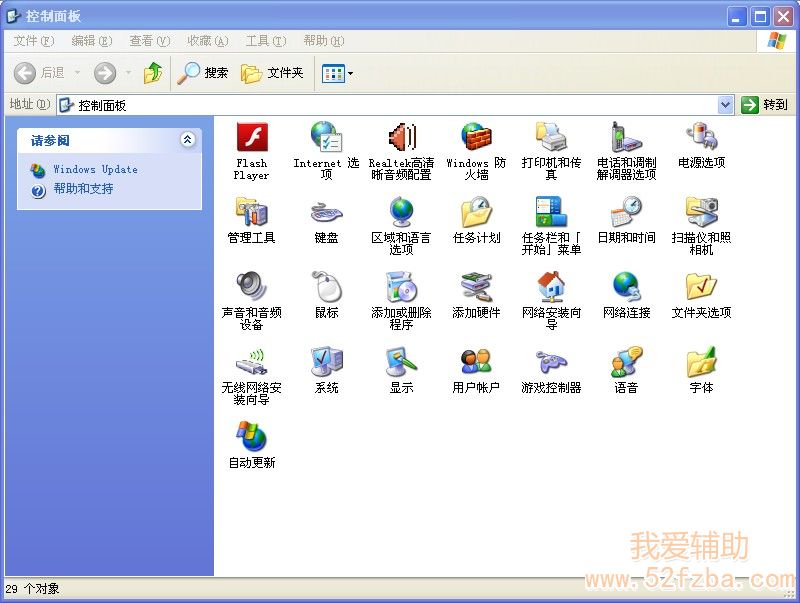The height and width of the screenshot is (603, 800).
Task: Open the 帮助和支持 link
Action: (83, 189)
